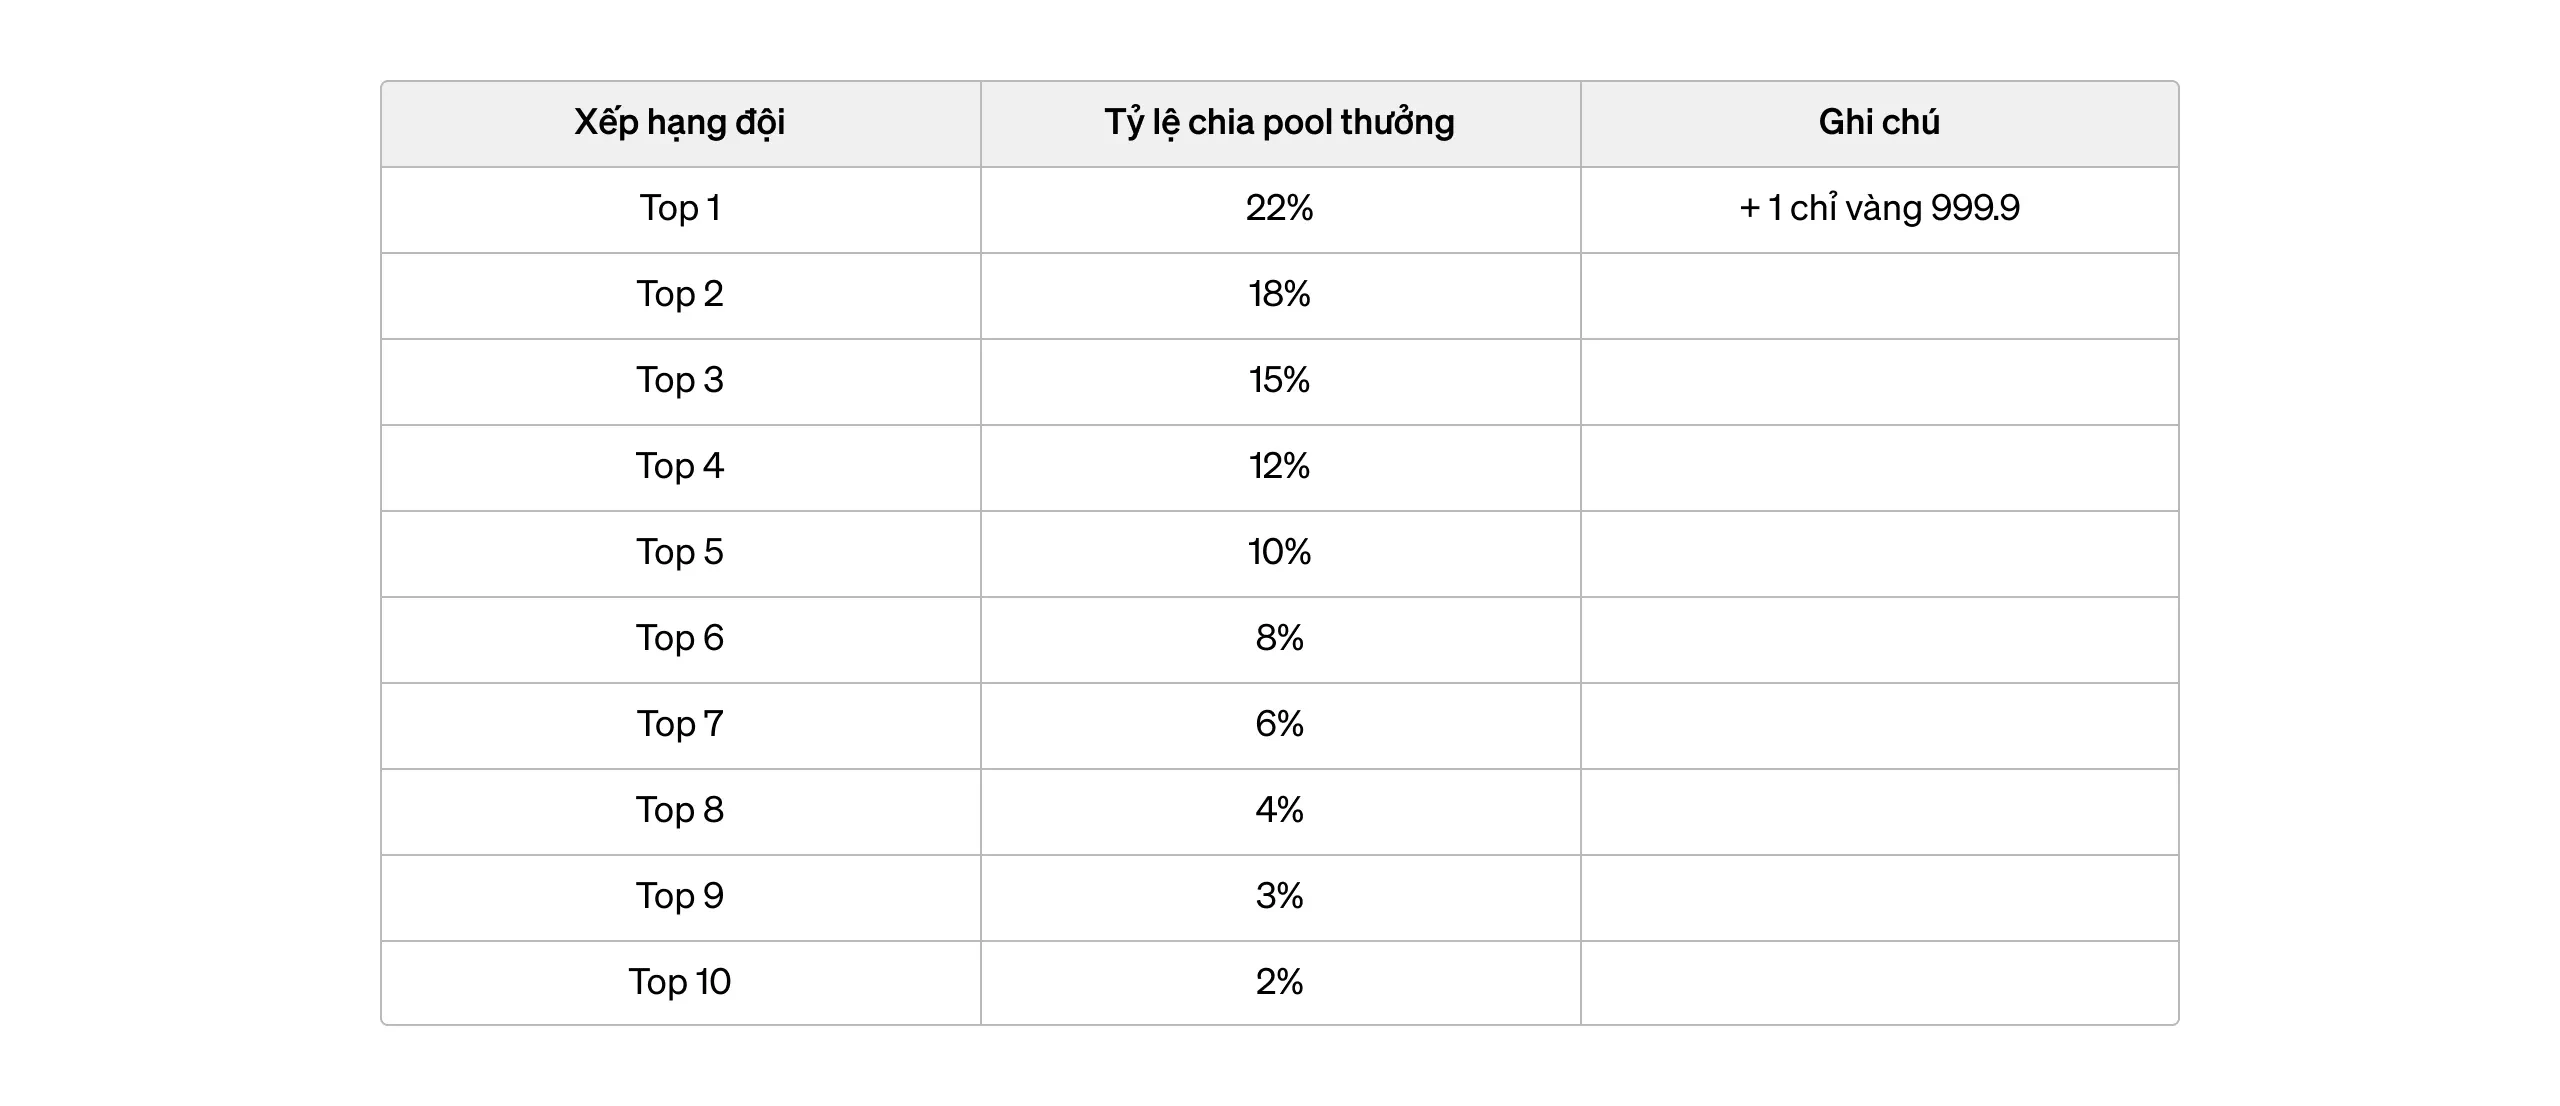The width and height of the screenshot is (2560, 1106).
Task: Click the "Tỷ lệ chia pool thưởng" header
Action: (1279, 123)
